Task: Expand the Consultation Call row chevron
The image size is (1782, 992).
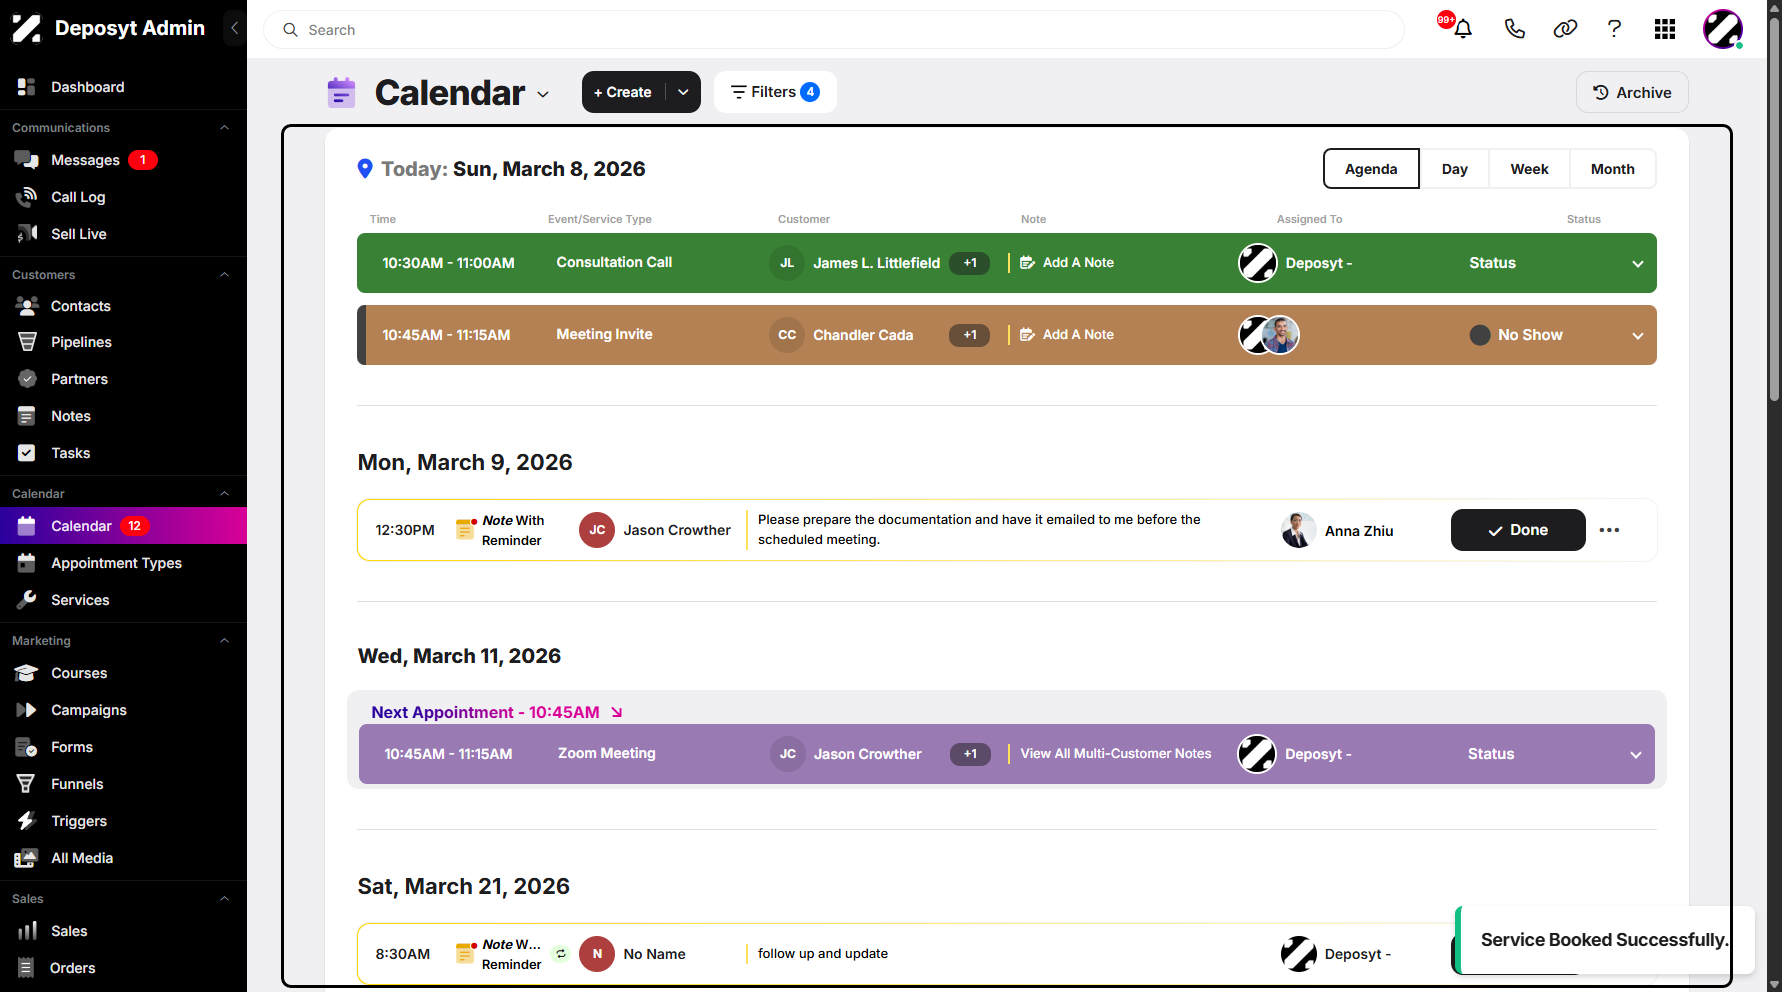Action: tap(1638, 264)
